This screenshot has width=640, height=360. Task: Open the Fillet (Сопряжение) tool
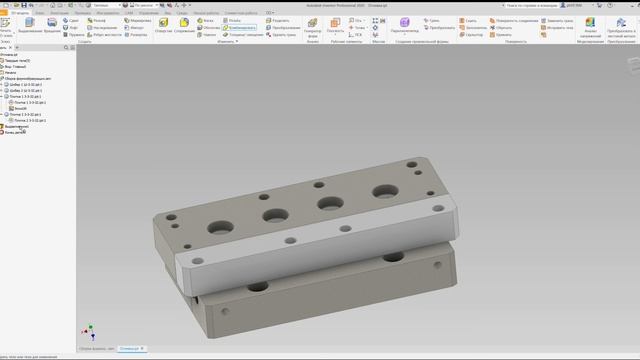pos(184,25)
